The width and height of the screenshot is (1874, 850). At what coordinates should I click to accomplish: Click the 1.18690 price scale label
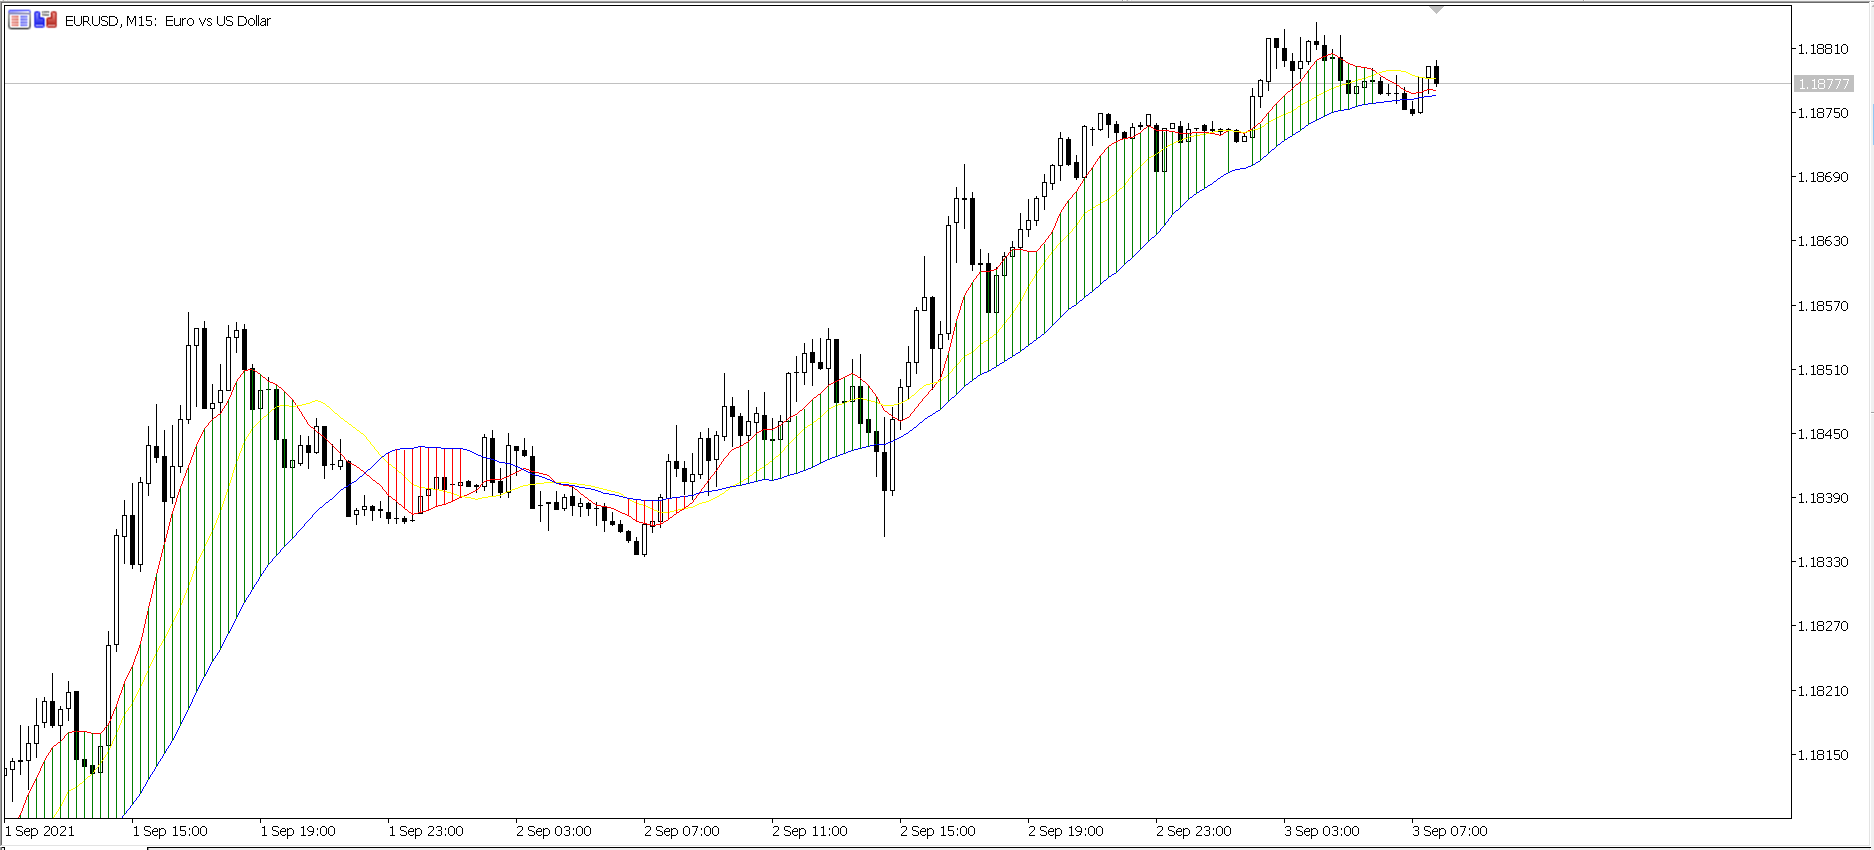click(1823, 177)
